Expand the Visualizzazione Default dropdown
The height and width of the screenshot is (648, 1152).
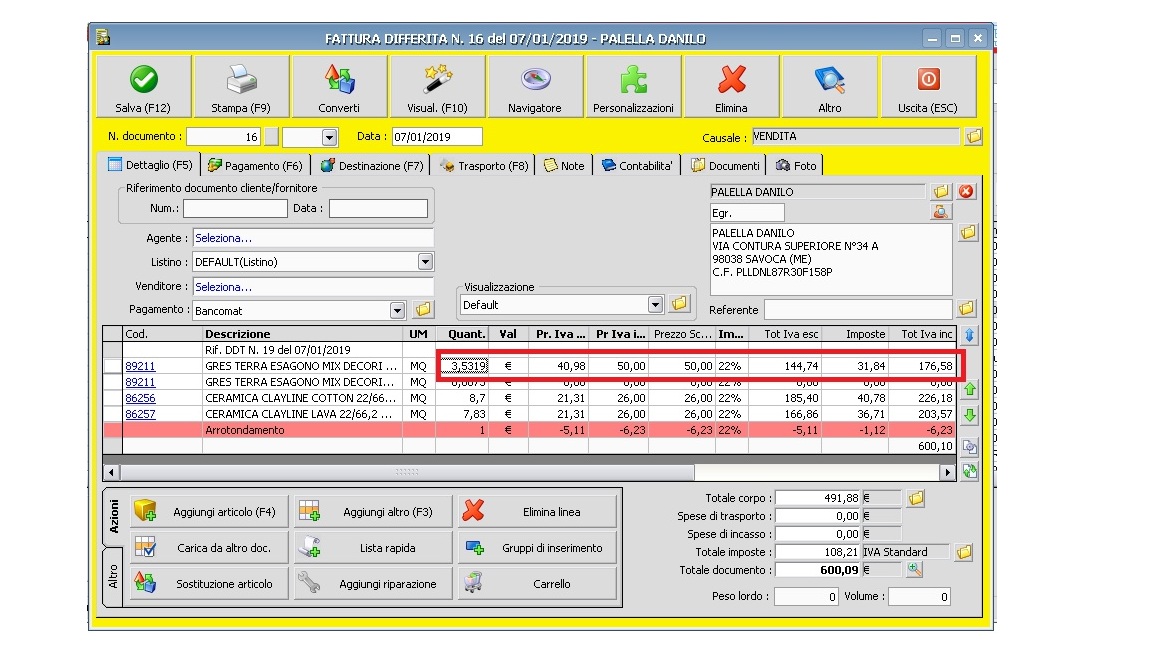pyautogui.click(x=655, y=304)
